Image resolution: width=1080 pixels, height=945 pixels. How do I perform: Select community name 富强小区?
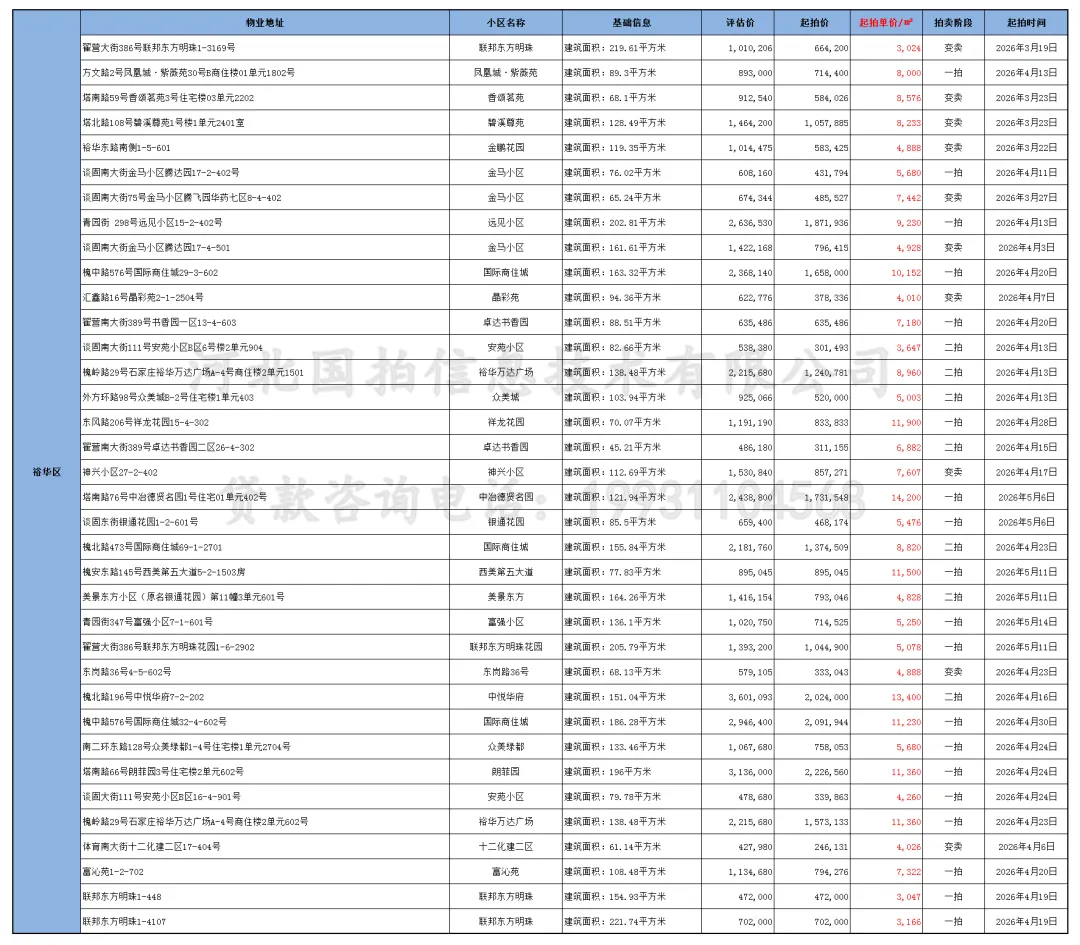pyautogui.click(x=506, y=622)
